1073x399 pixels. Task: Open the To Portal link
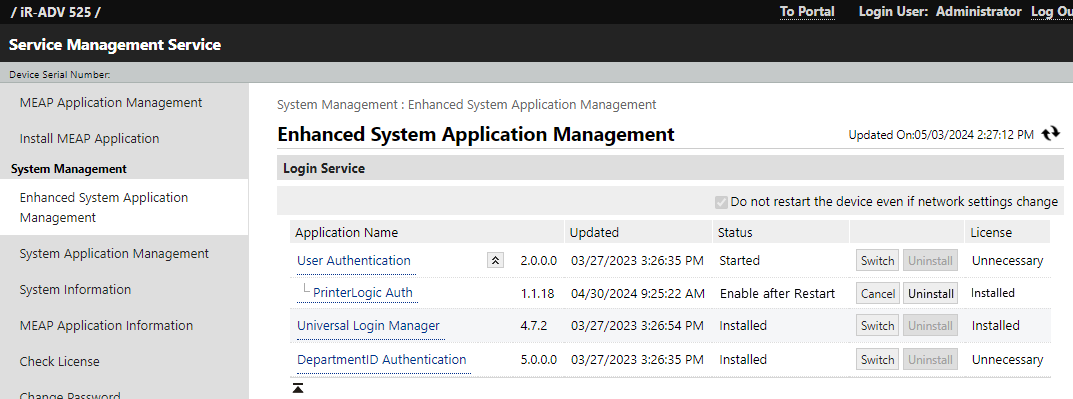coord(807,12)
